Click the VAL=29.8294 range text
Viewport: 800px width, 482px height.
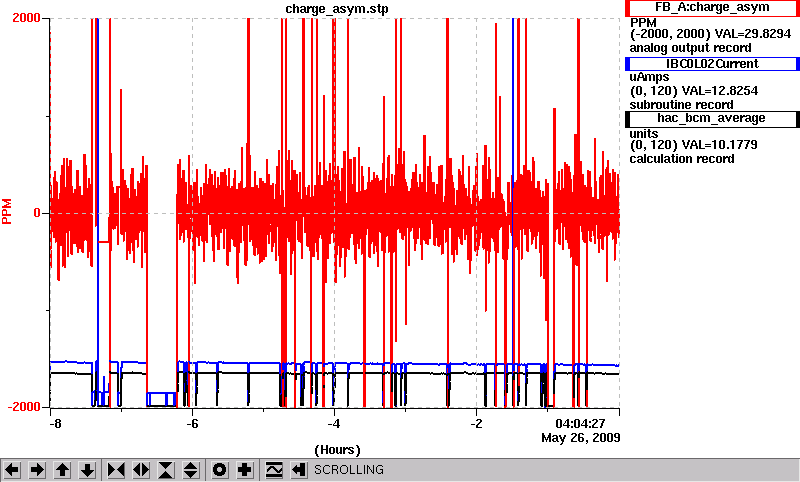point(710,34)
